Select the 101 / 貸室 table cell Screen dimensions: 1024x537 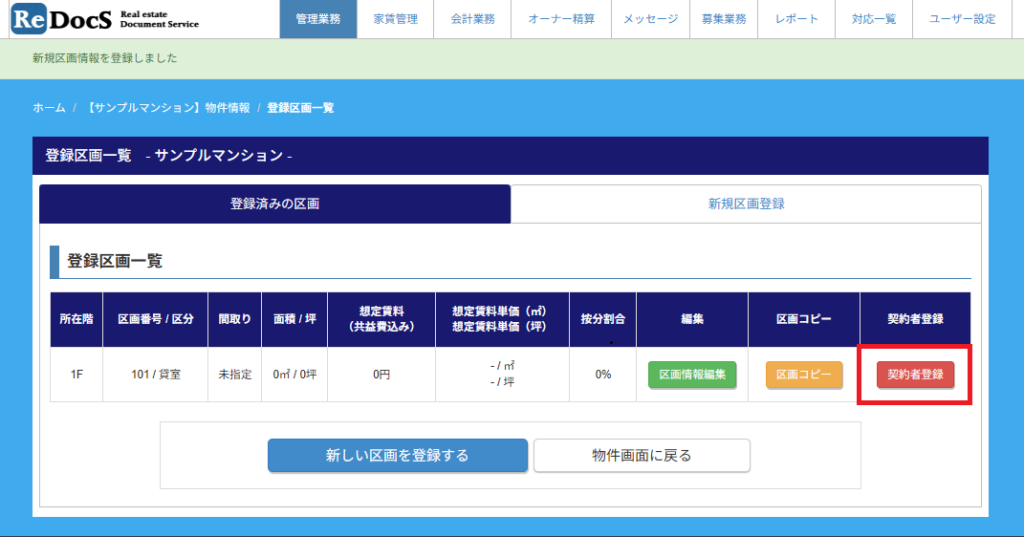tap(155, 375)
